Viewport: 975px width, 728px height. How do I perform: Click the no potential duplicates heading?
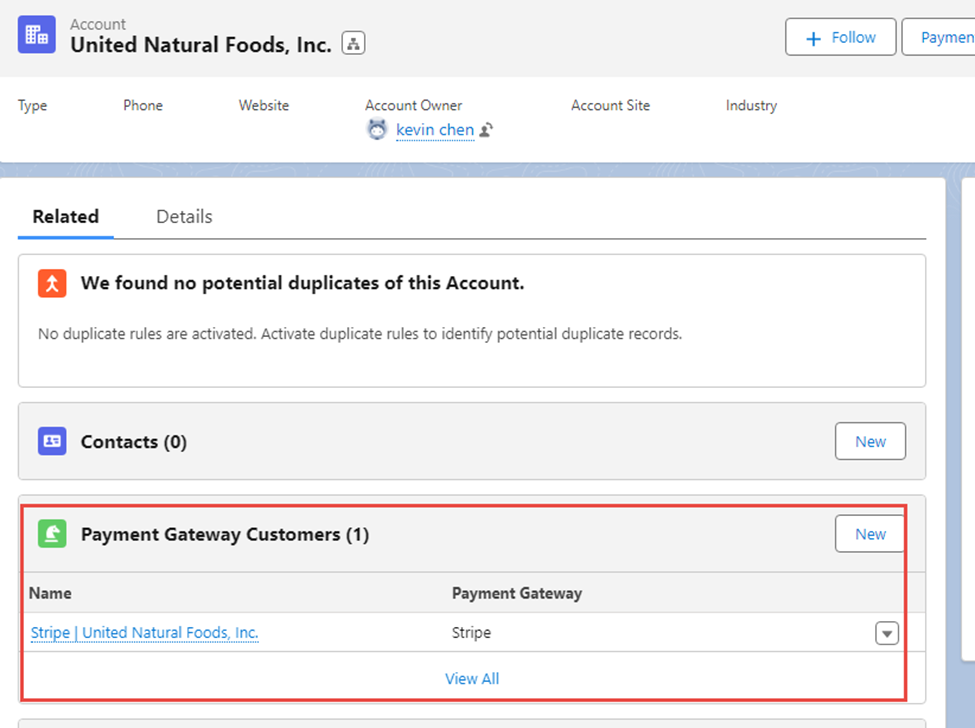pos(302,283)
